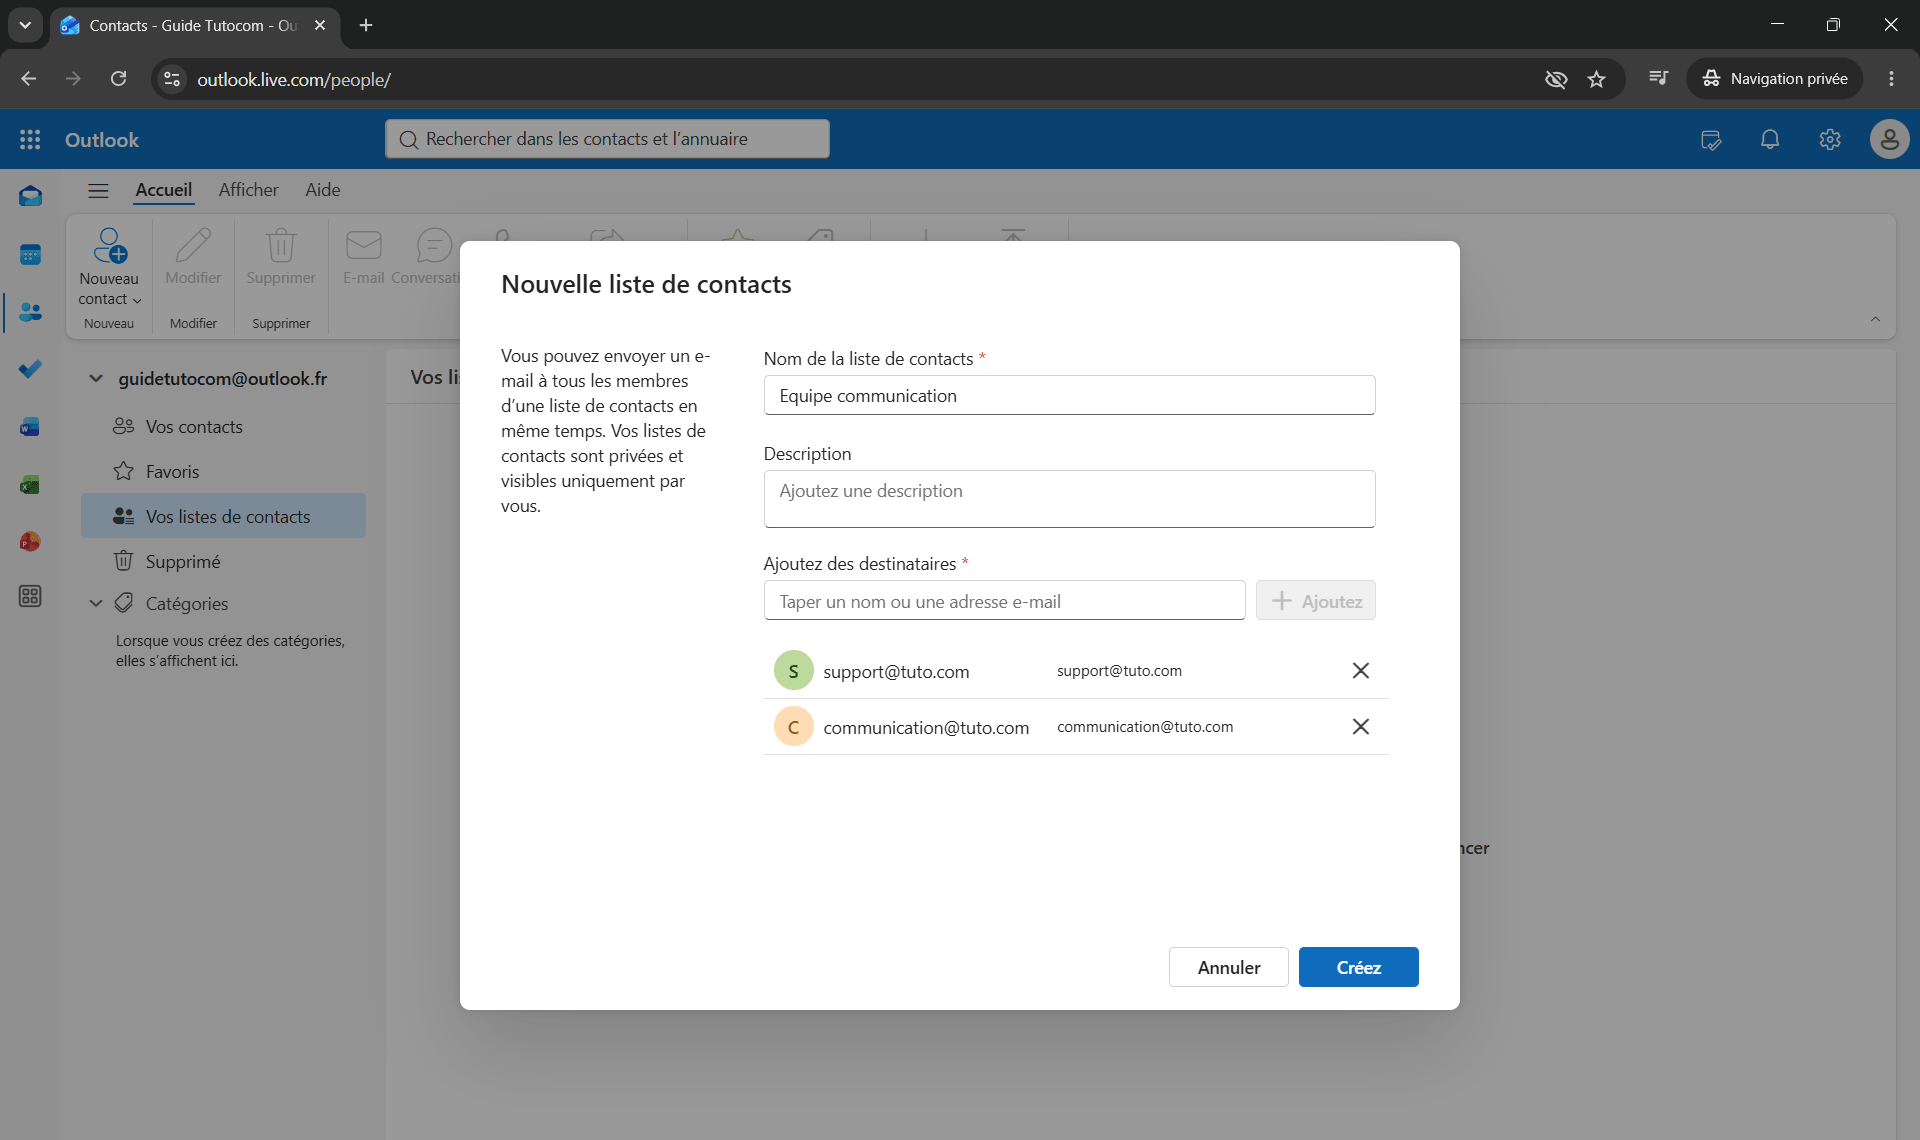
Task: Click the contacts search box
Action: click(x=607, y=139)
